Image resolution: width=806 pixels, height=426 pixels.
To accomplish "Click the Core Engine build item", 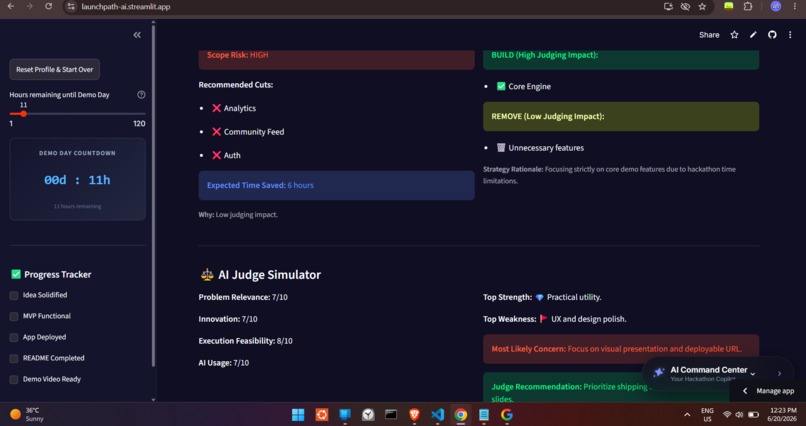I will pos(524,86).
